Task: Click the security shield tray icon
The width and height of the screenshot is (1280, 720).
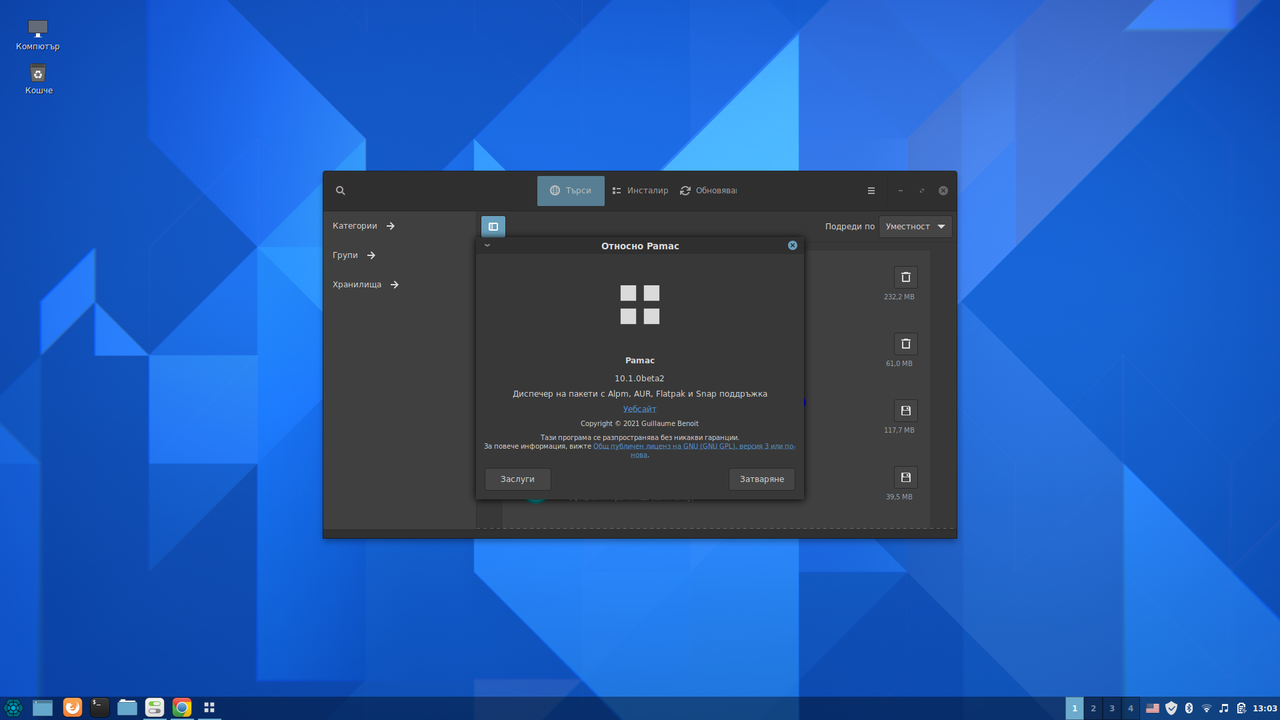Action: [1171, 708]
